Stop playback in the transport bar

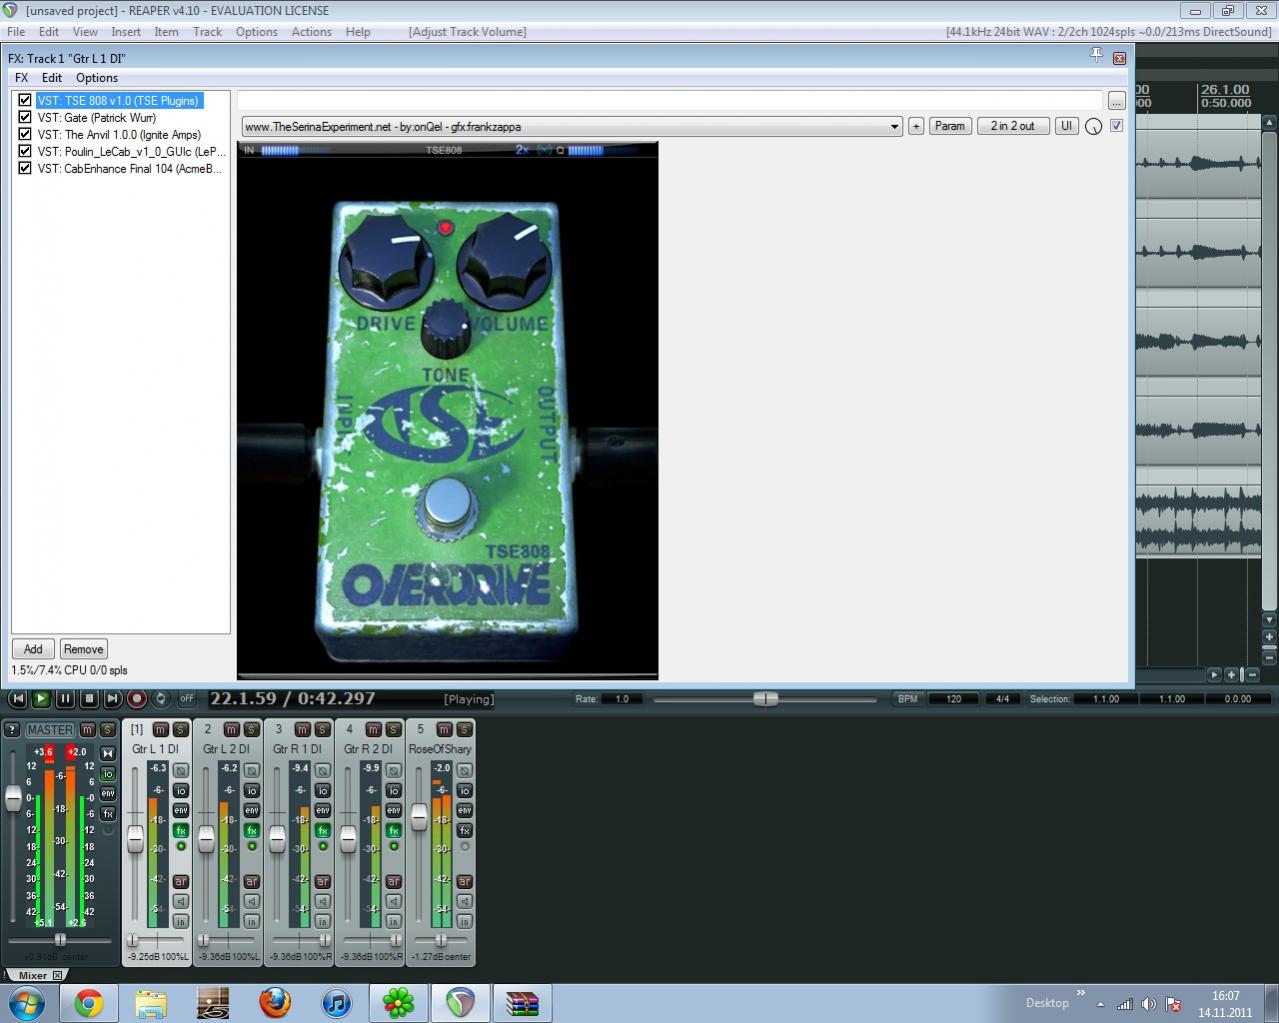click(x=89, y=699)
